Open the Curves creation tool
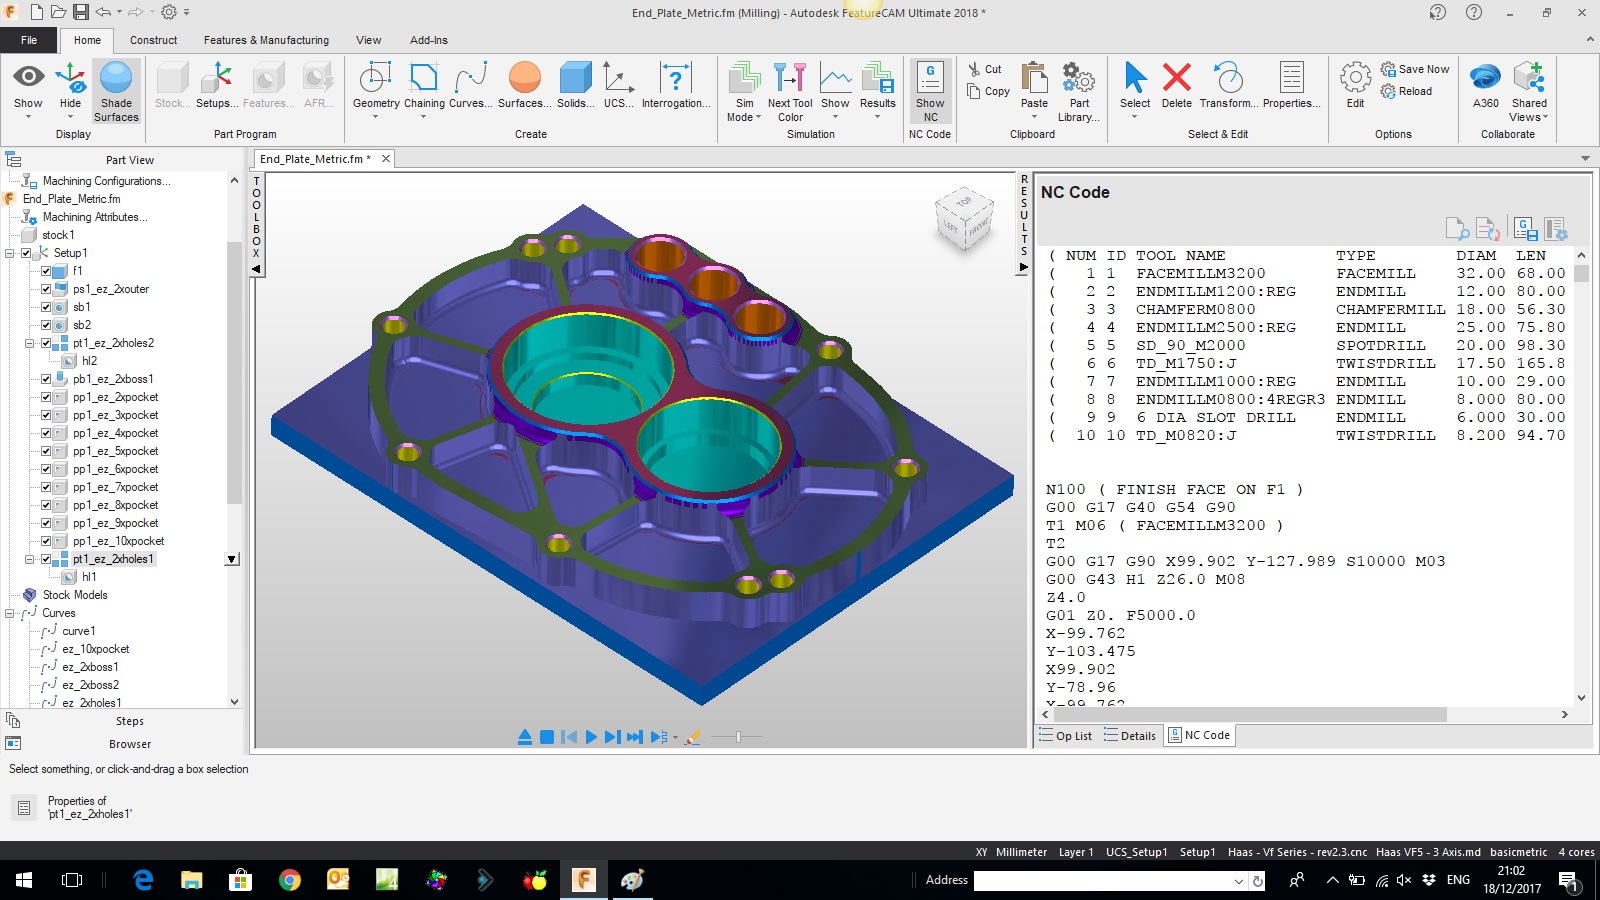This screenshot has width=1600, height=900. pos(470,86)
